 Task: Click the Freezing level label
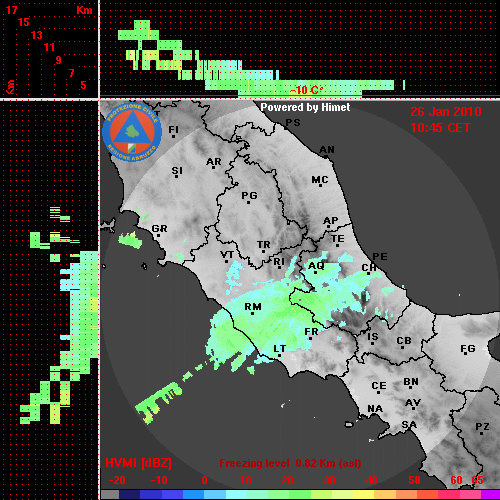click(255, 463)
